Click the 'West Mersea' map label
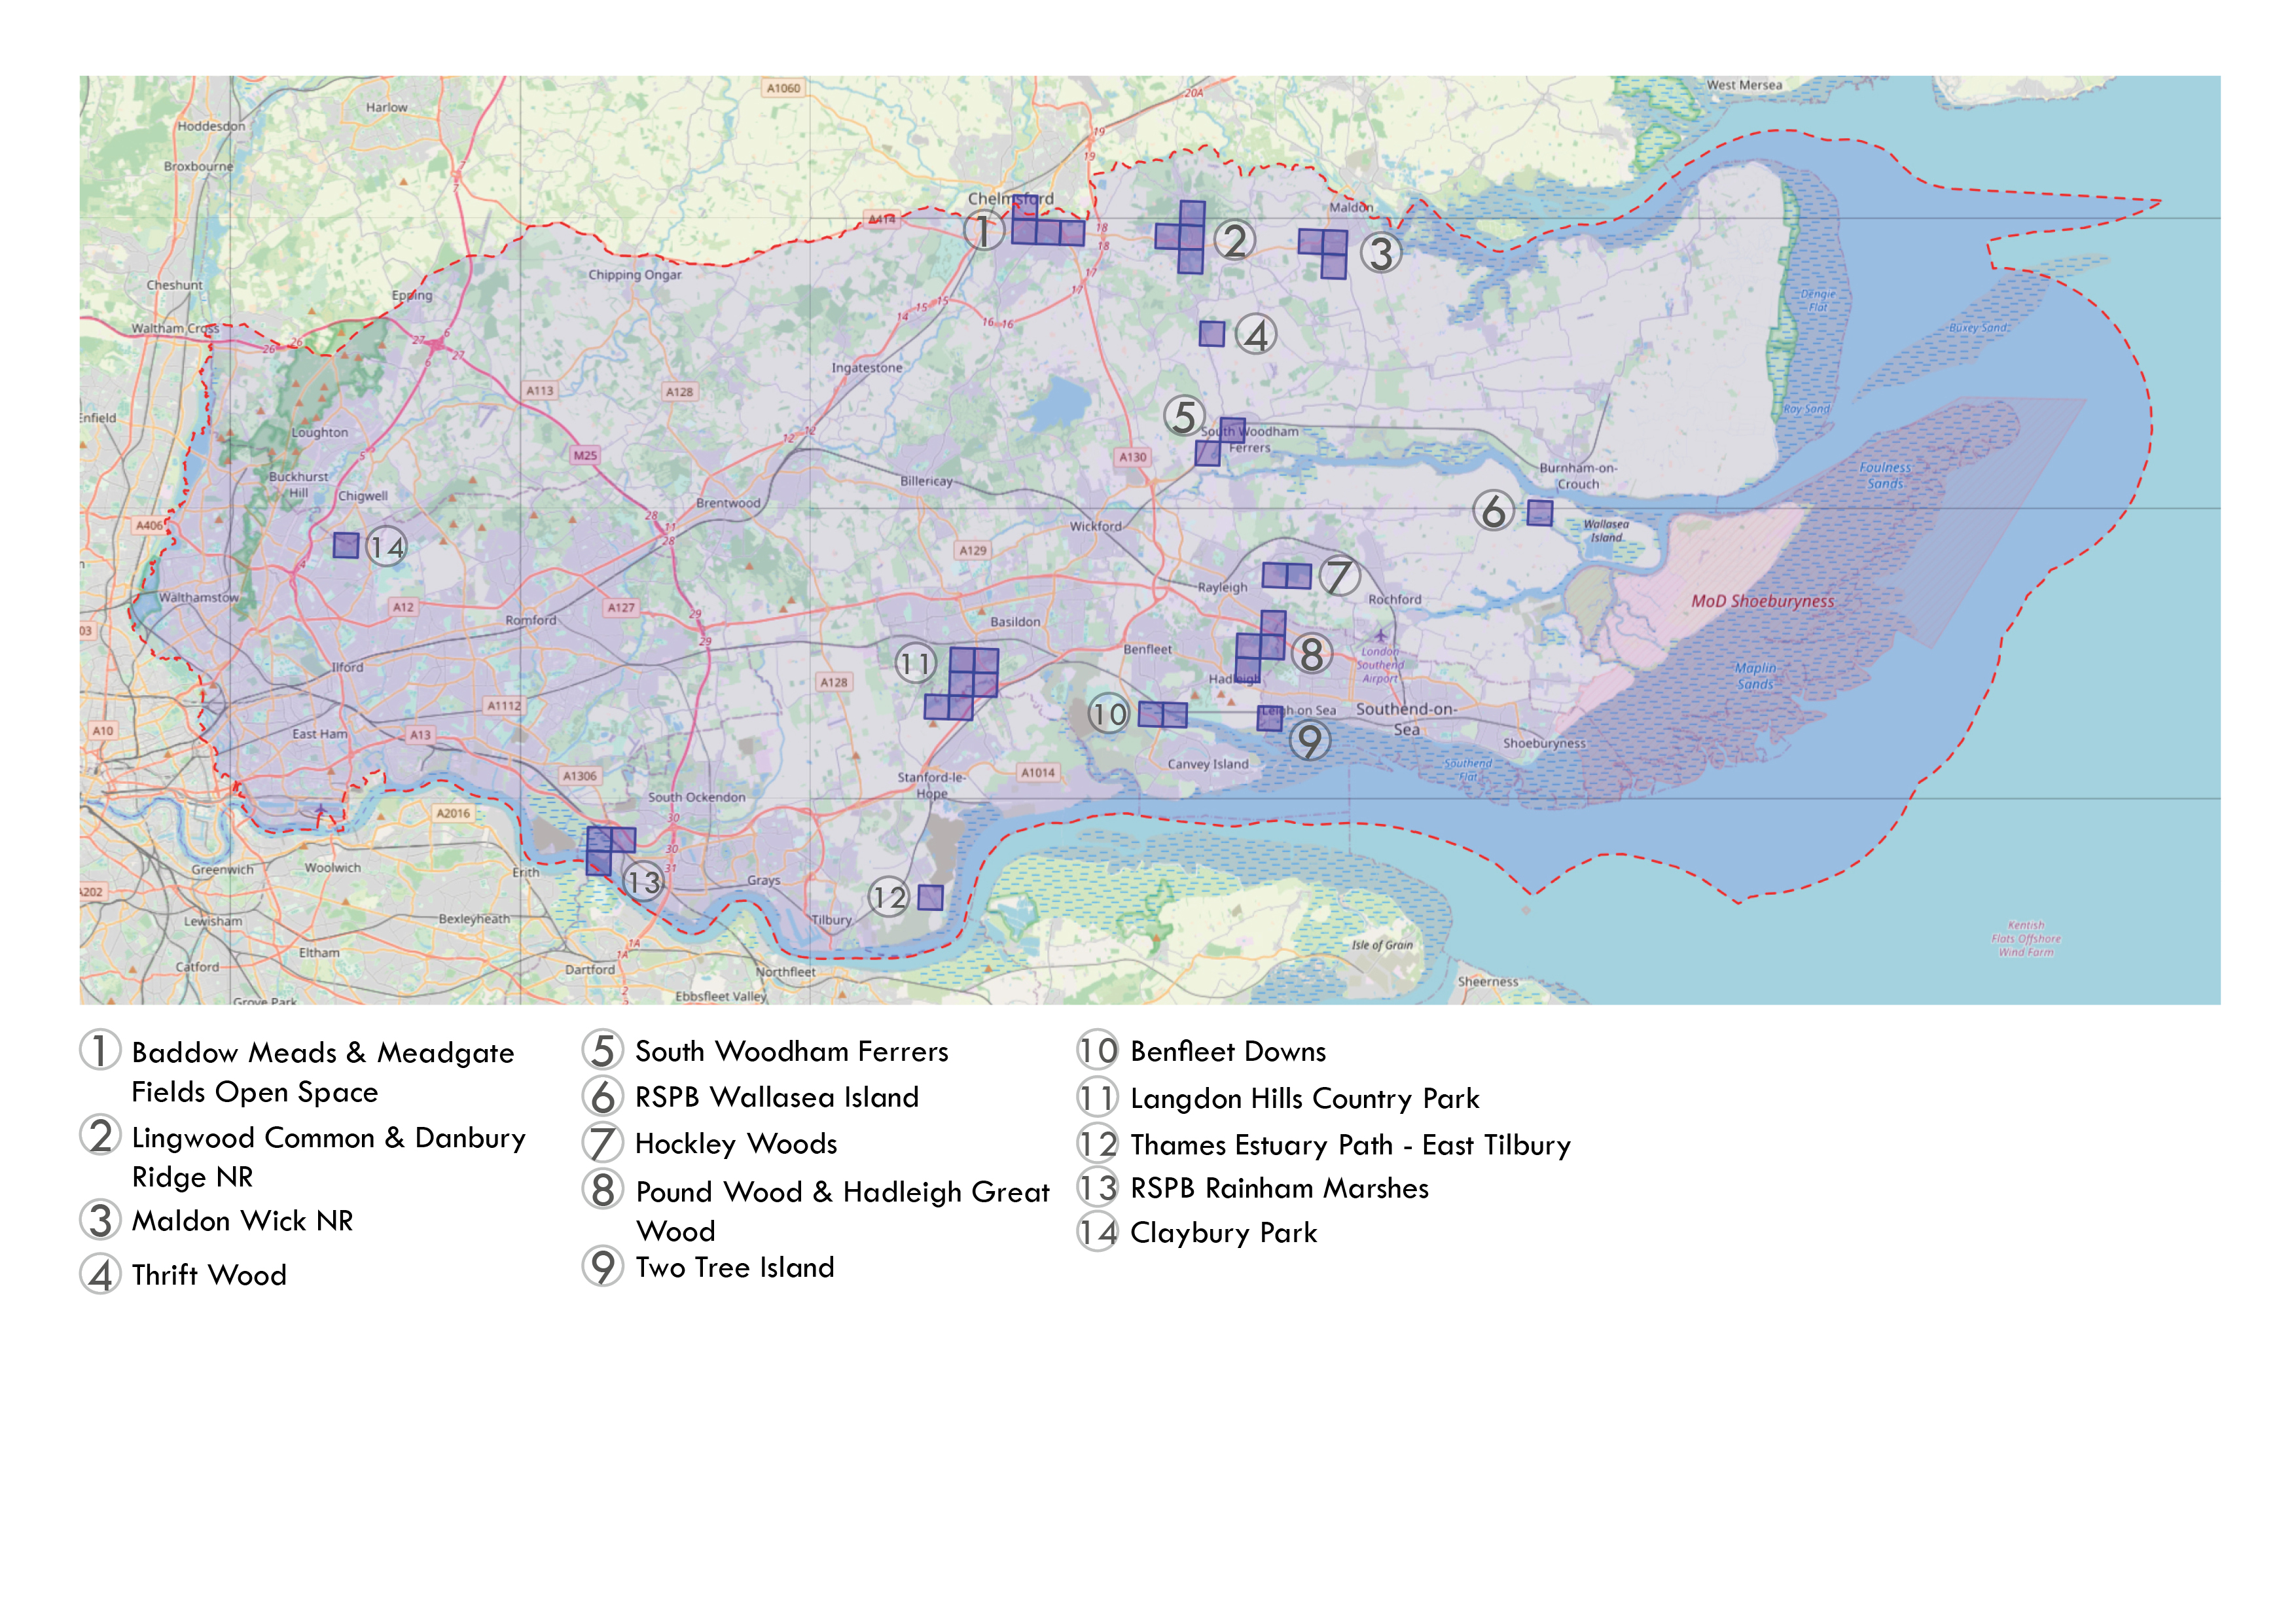The image size is (2296, 1623). (x=1744, y=85)
